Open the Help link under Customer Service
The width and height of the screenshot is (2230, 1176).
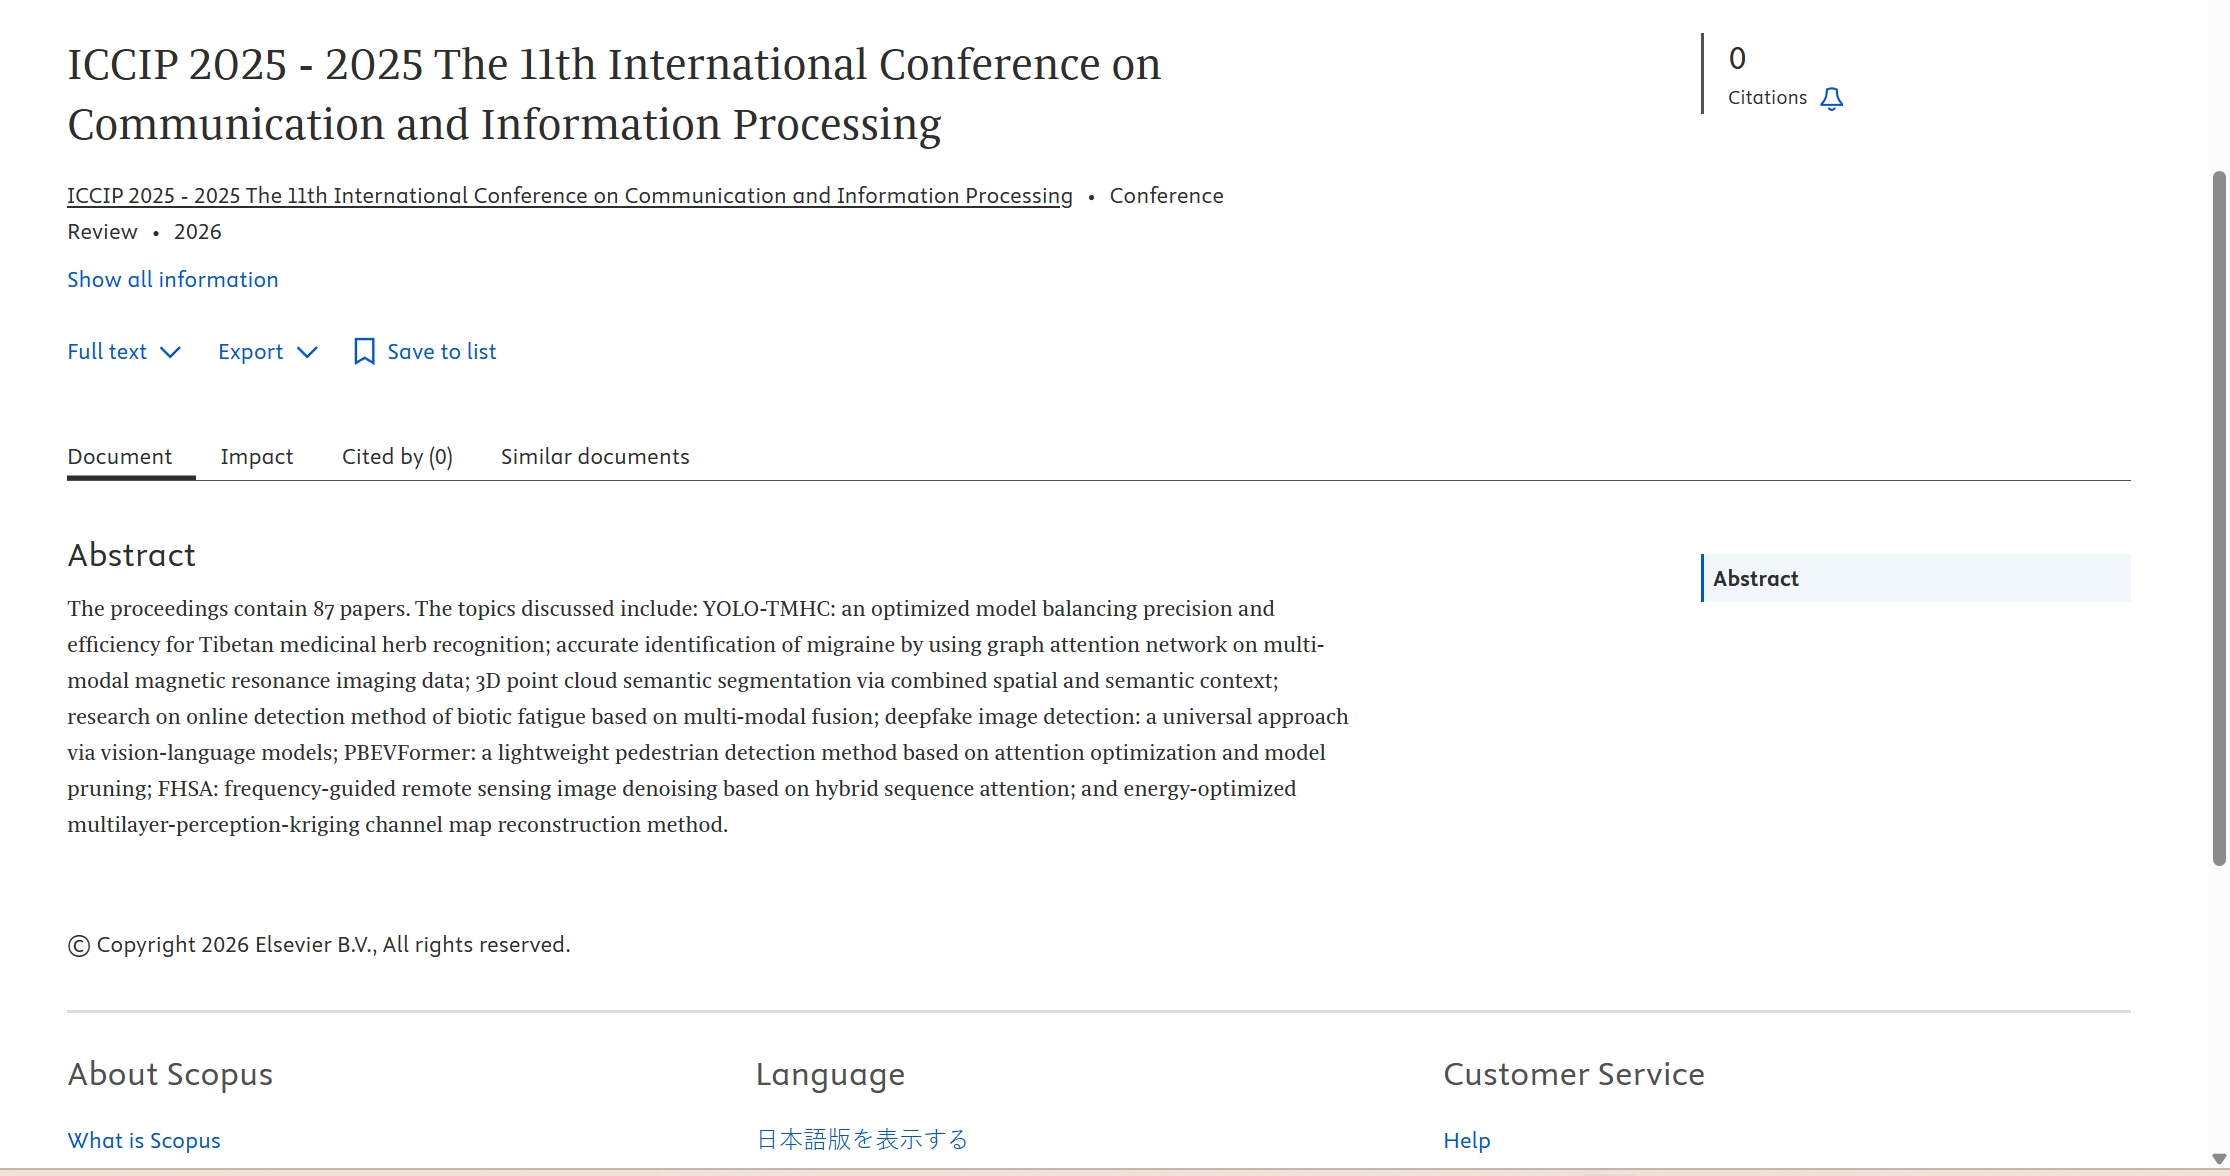[1466, 1140]
